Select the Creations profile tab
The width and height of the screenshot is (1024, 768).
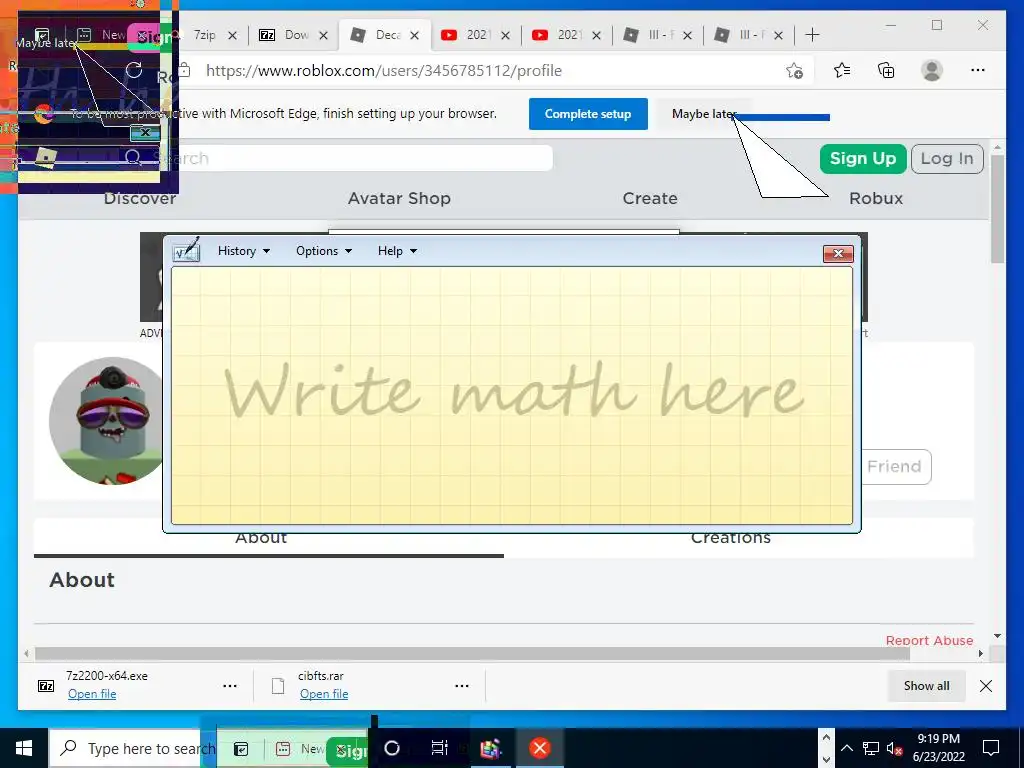[731, 537]
